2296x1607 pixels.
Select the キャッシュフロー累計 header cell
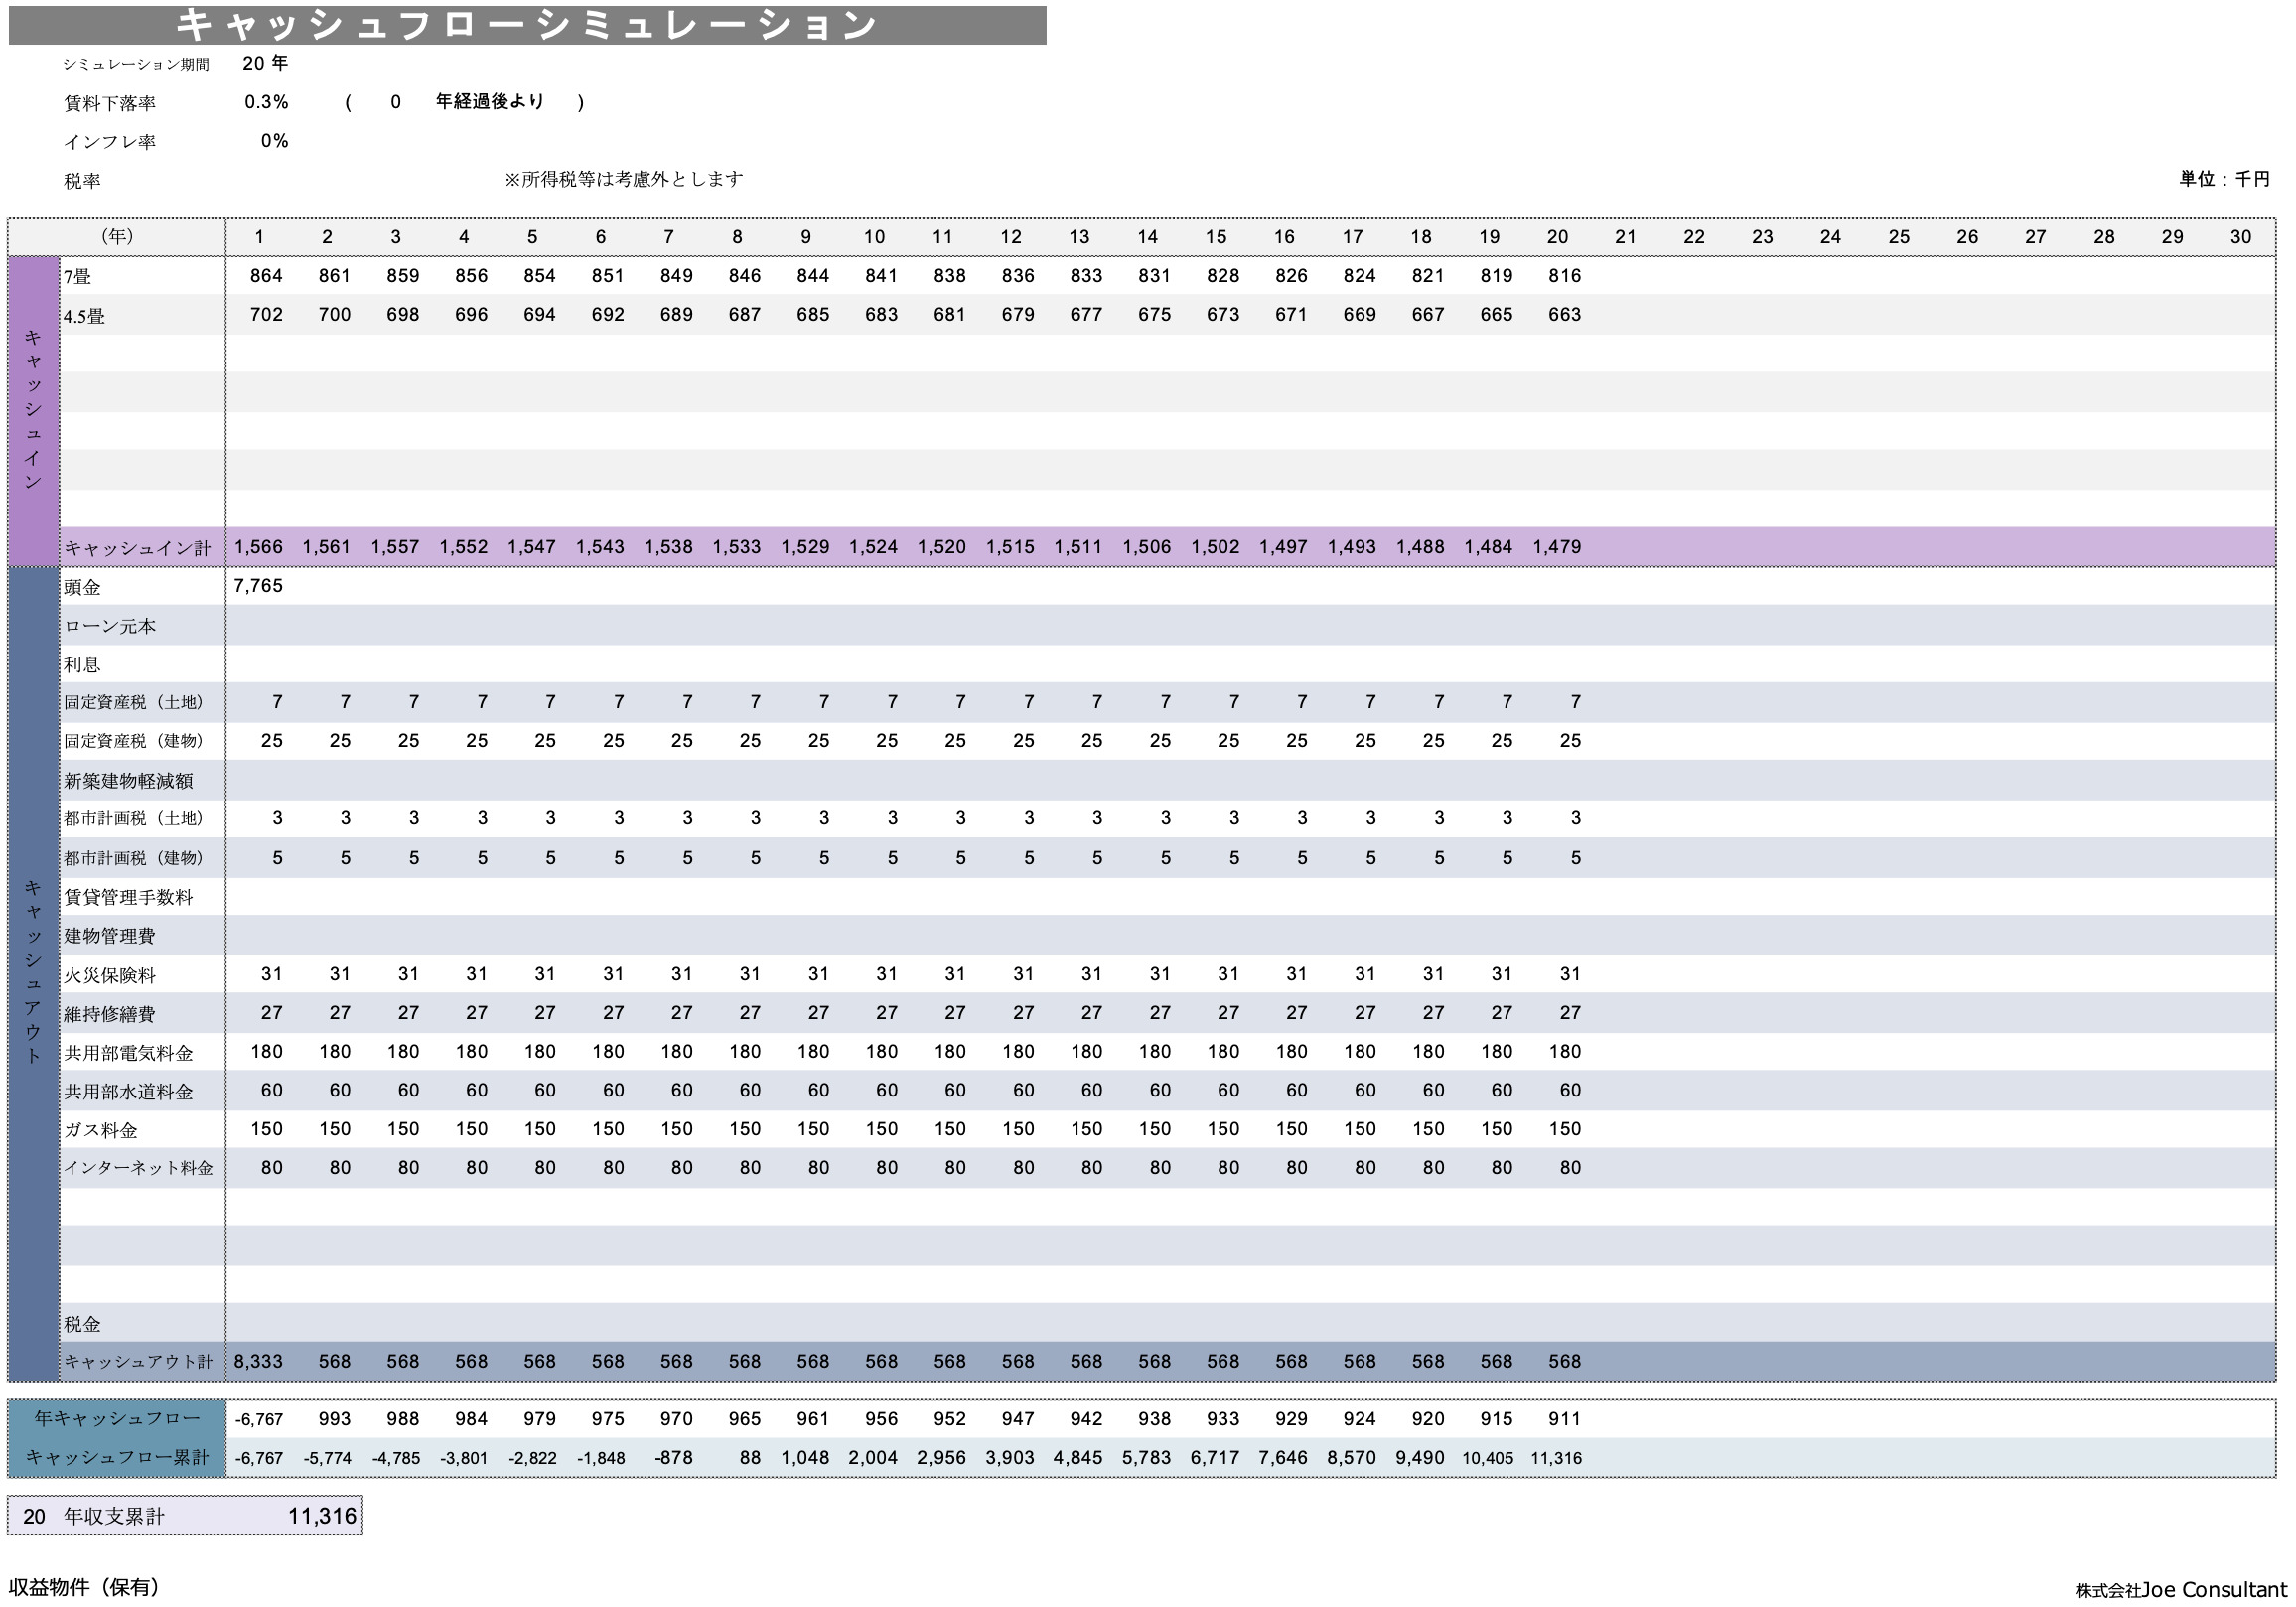[117, 1458]
